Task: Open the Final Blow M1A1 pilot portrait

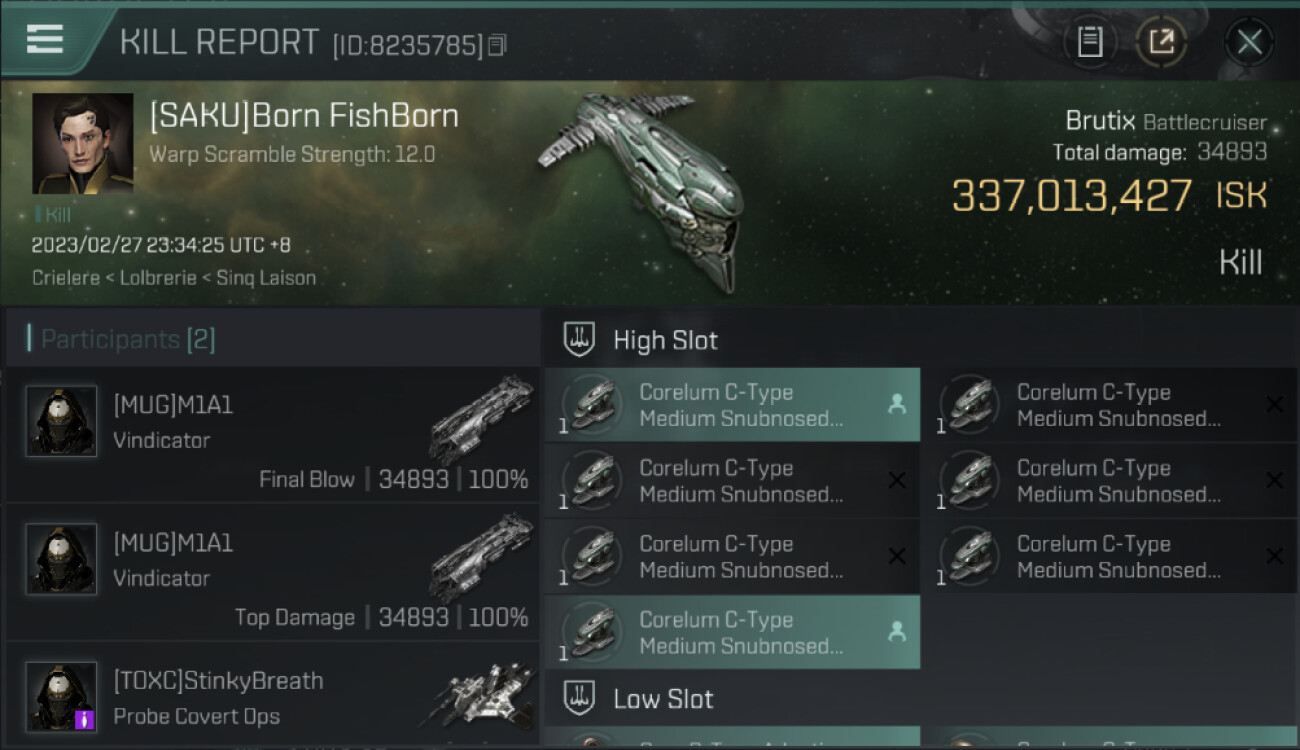Action: click(x=61, y=421)
